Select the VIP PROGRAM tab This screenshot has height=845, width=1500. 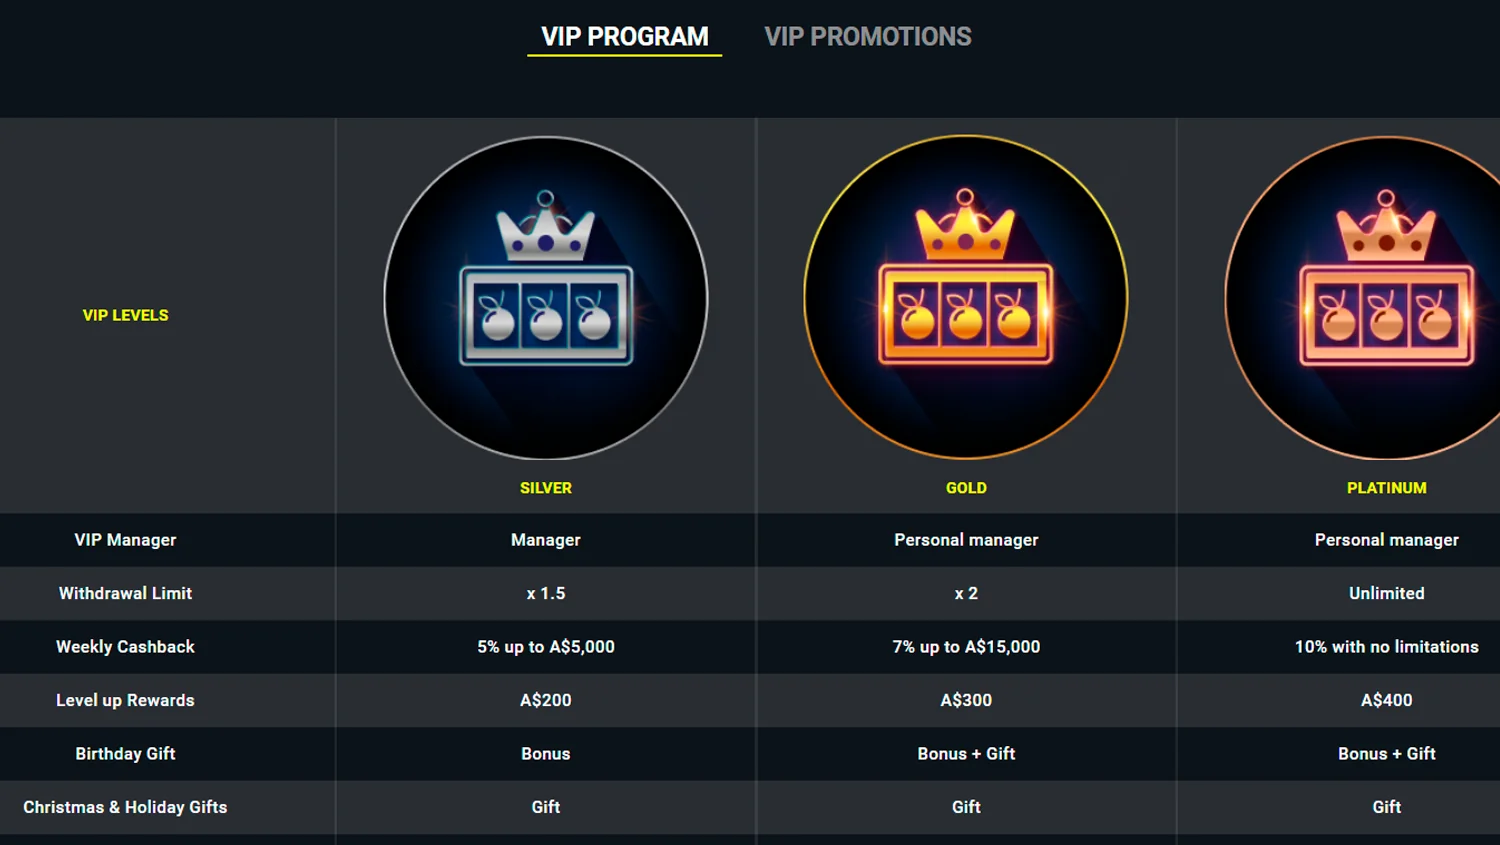pos(625,37)
